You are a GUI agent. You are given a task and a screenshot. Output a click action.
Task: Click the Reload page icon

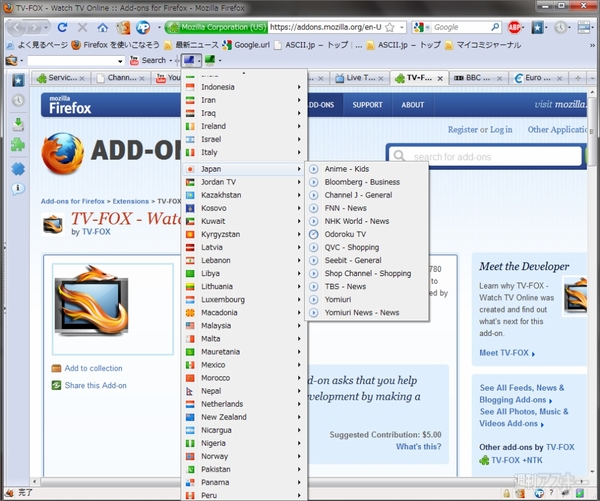62,27
